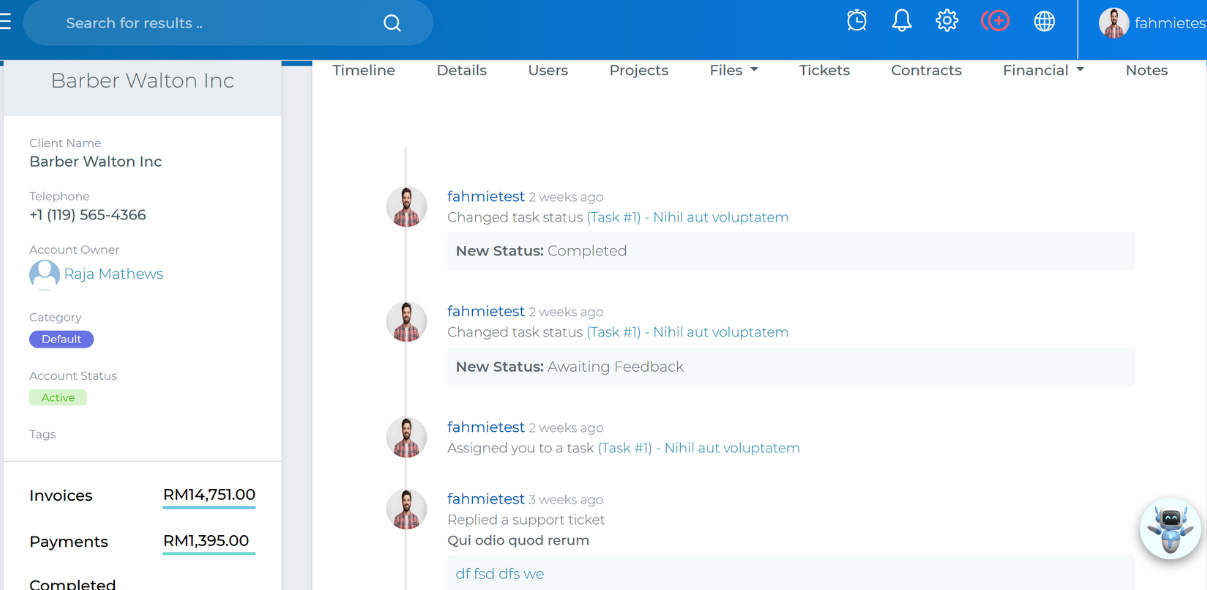The height and width of the screenshot is (590, 1207).
Task: Click the Invoices amount RM14,751.00
Action: click(209, 495)
